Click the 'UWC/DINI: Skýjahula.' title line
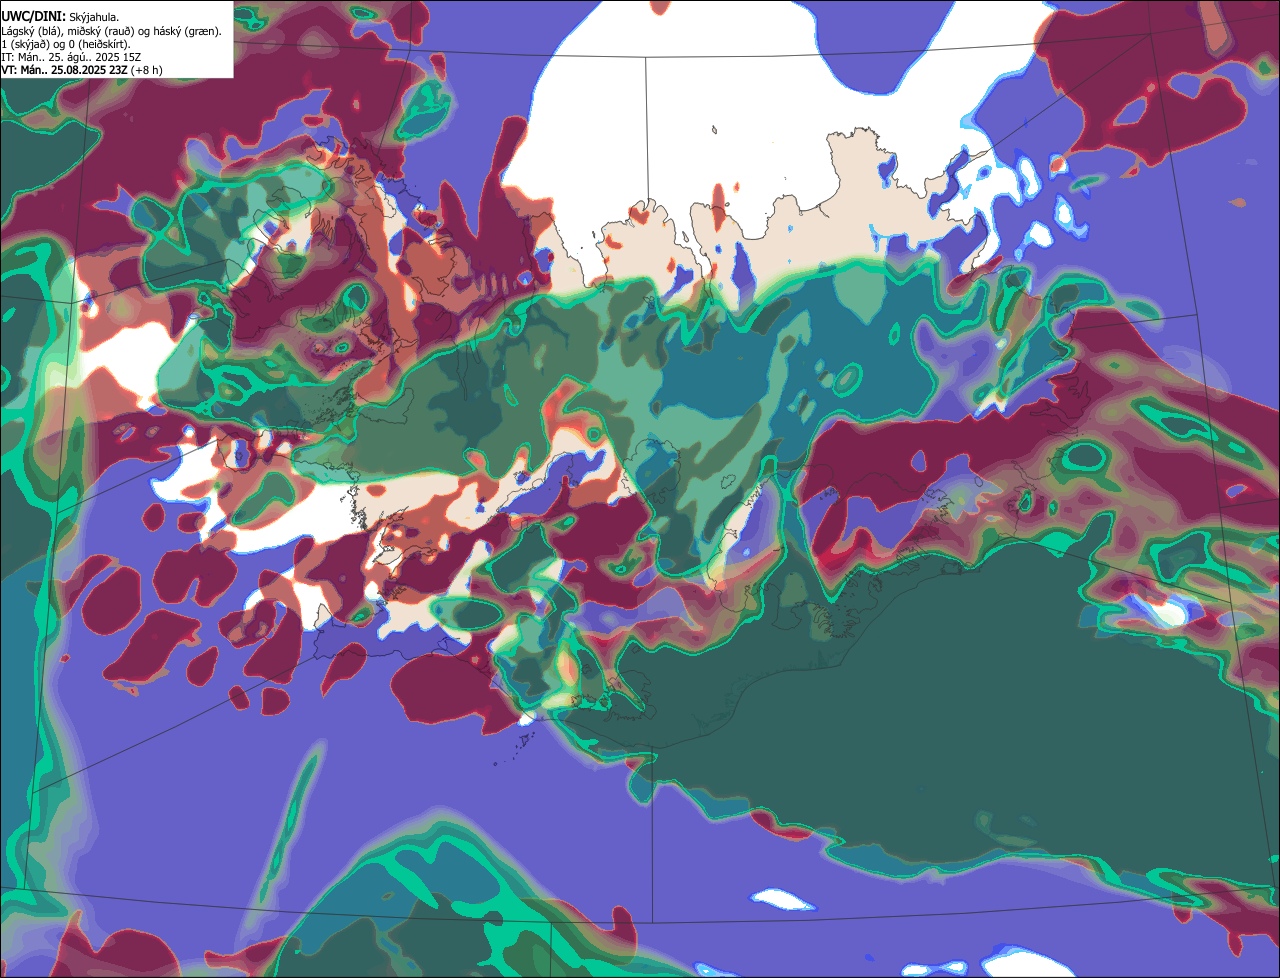 click(x=60, y=16)
